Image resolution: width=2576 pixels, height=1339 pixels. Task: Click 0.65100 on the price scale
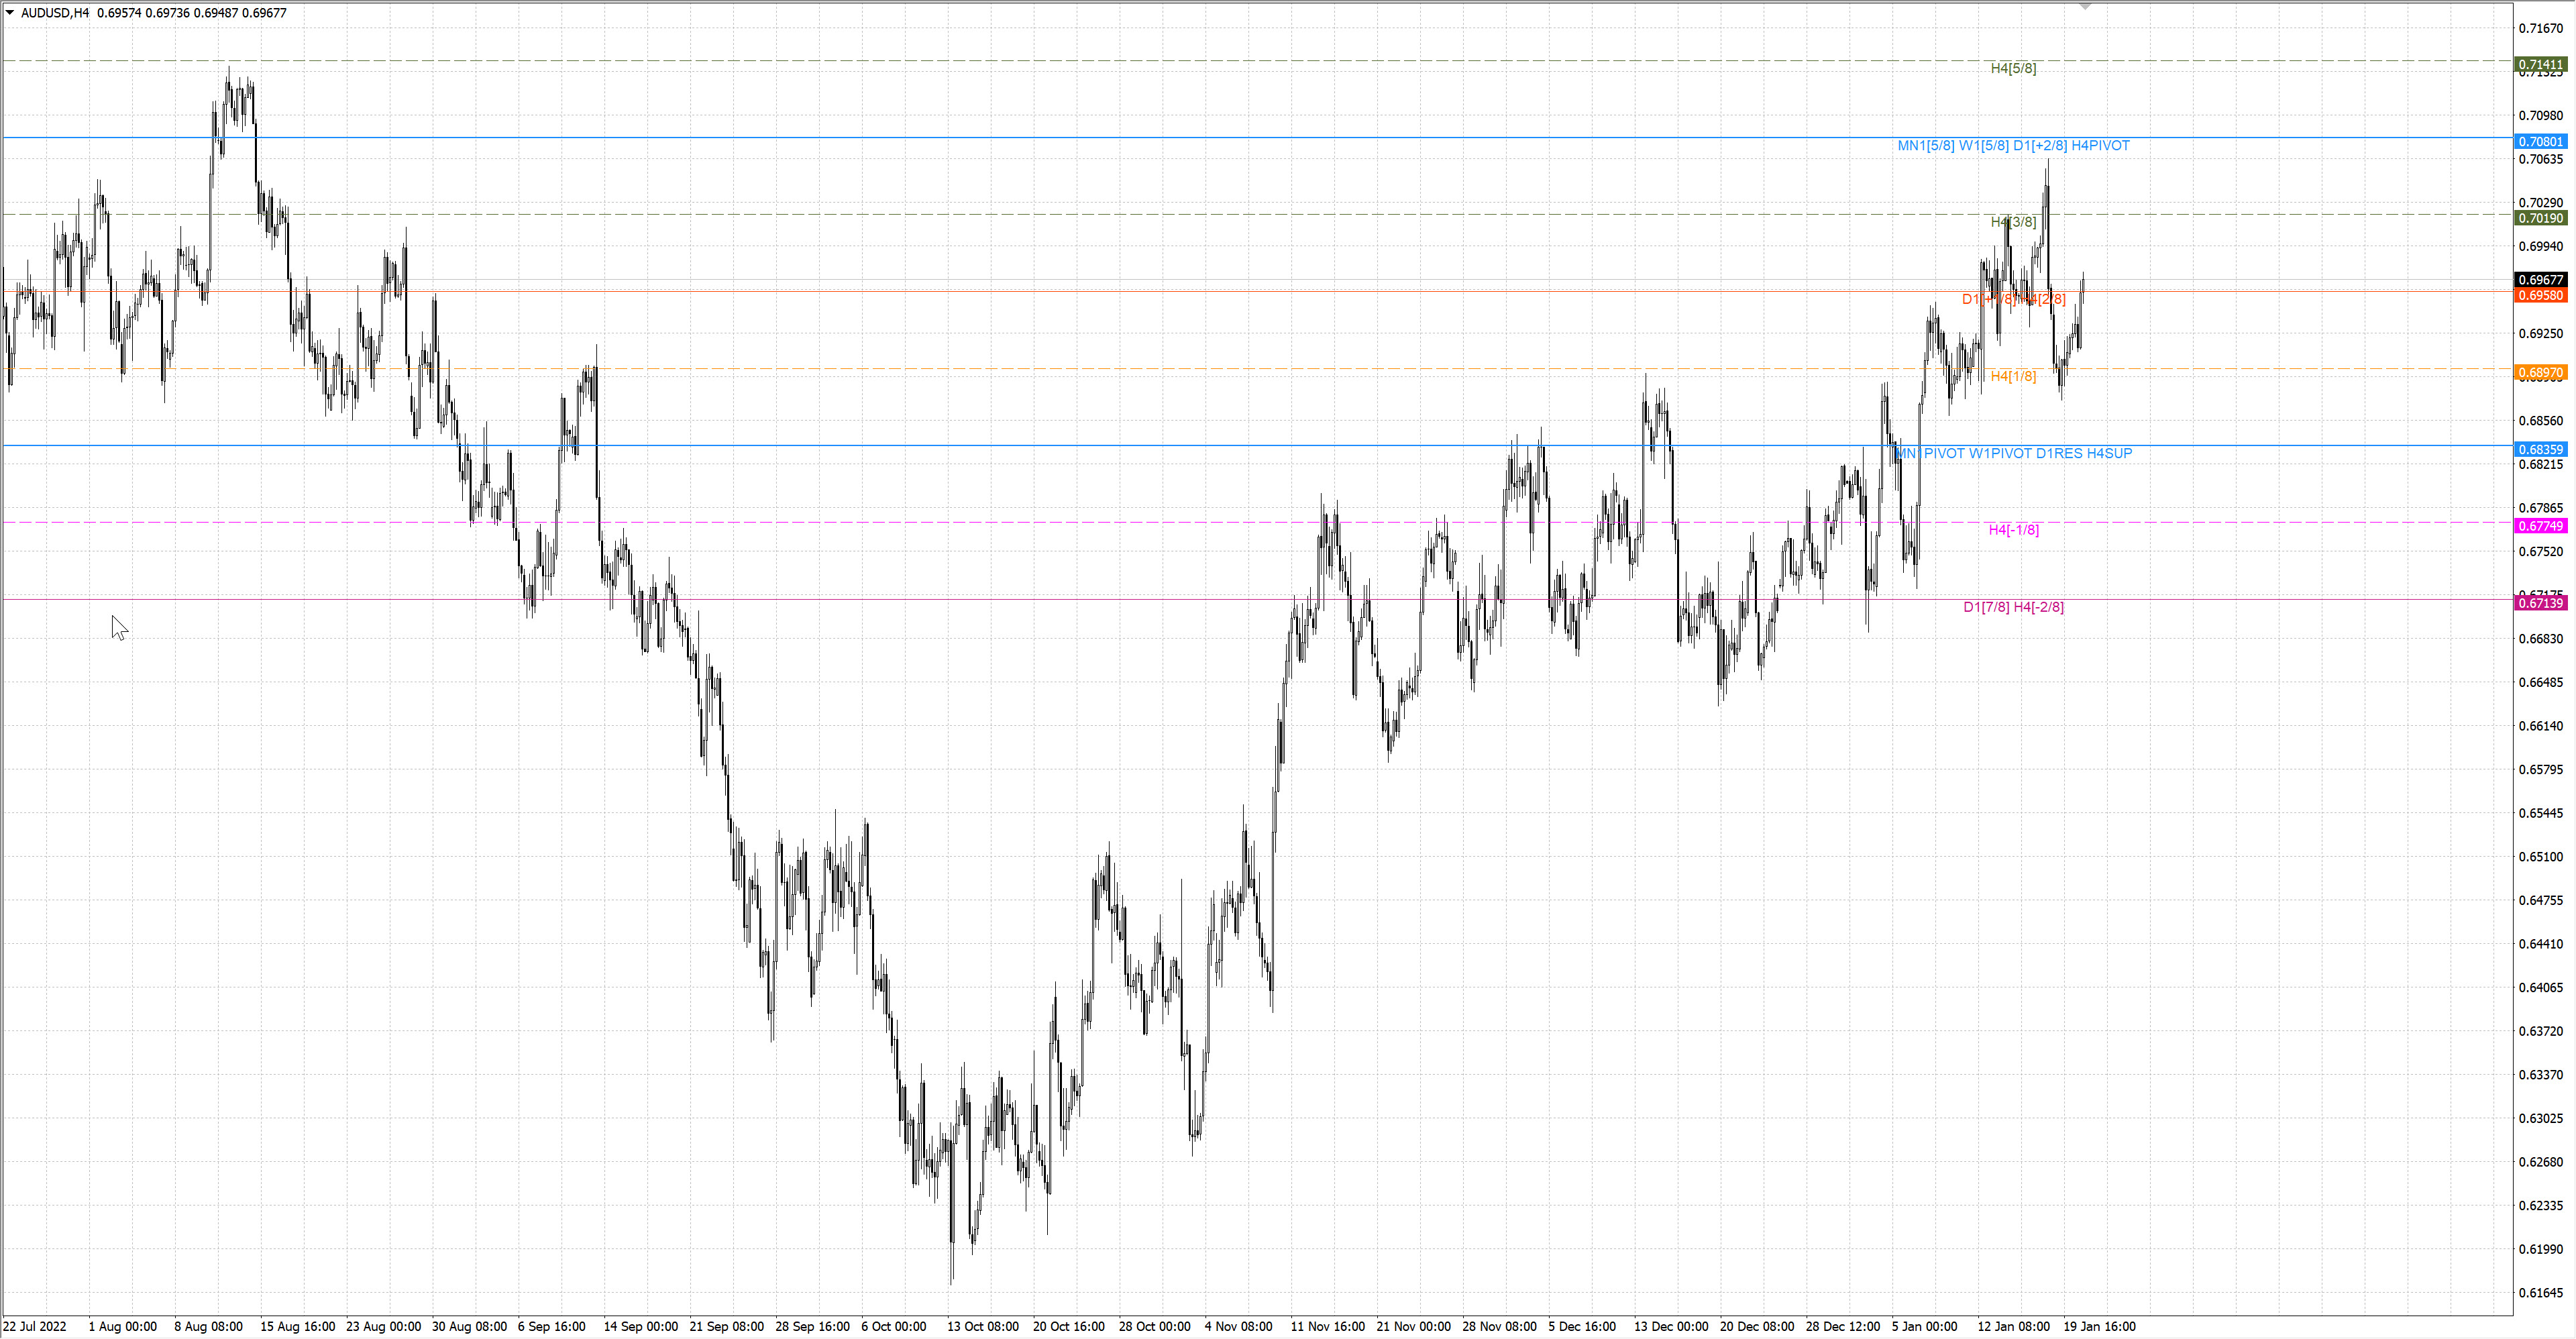tap(2540, 857)
